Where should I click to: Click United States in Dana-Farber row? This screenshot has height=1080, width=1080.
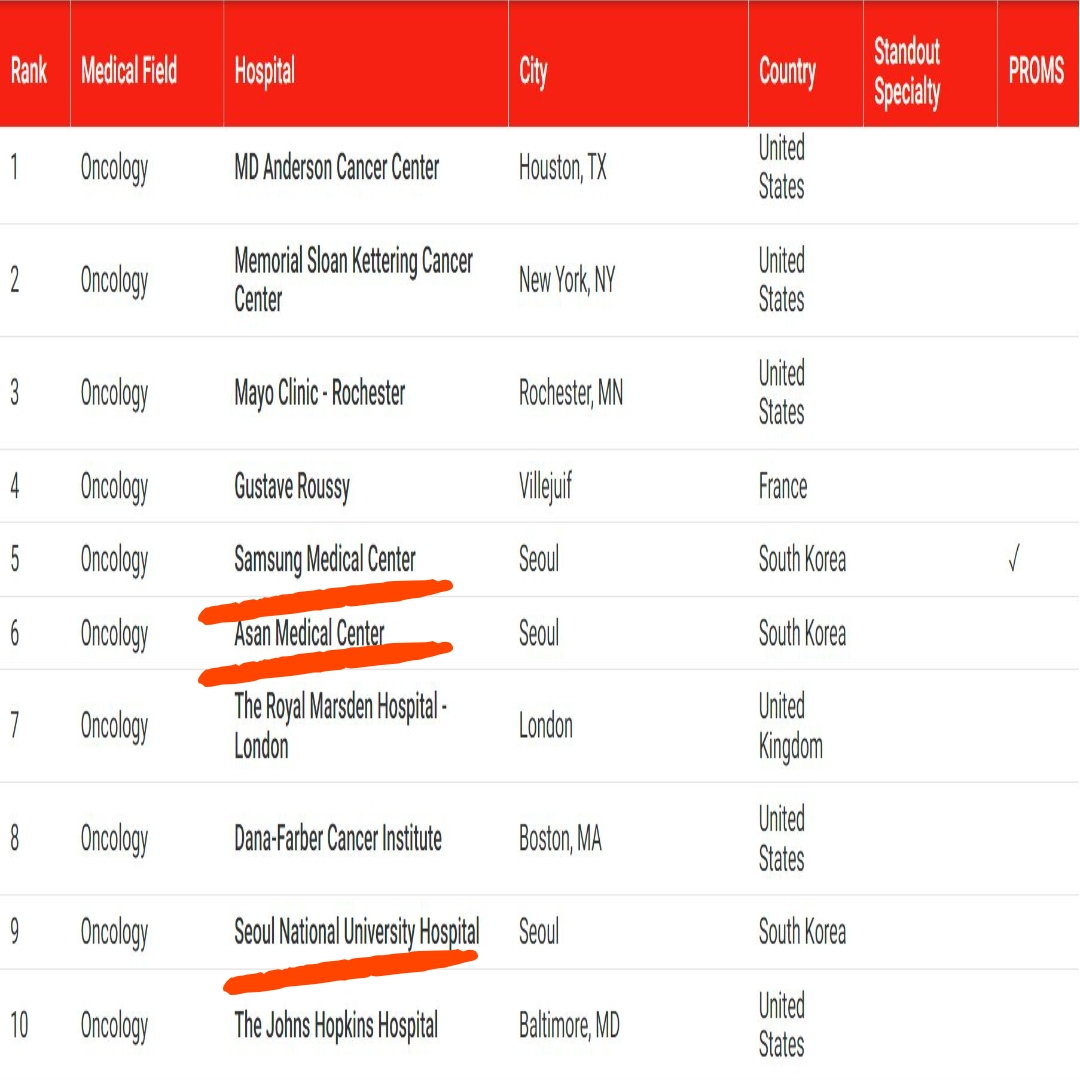pyautogui.click(x=781, y=839)
